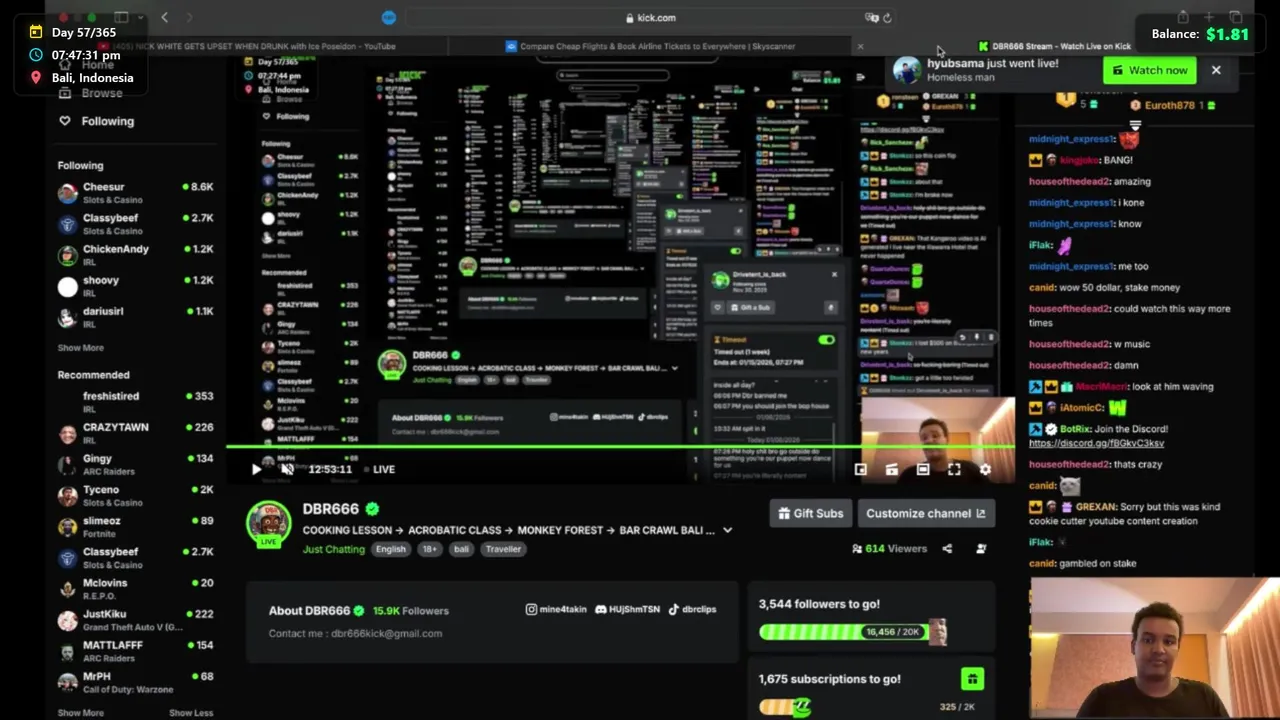Click the translate icon in address bar

[x=872, y=17]
